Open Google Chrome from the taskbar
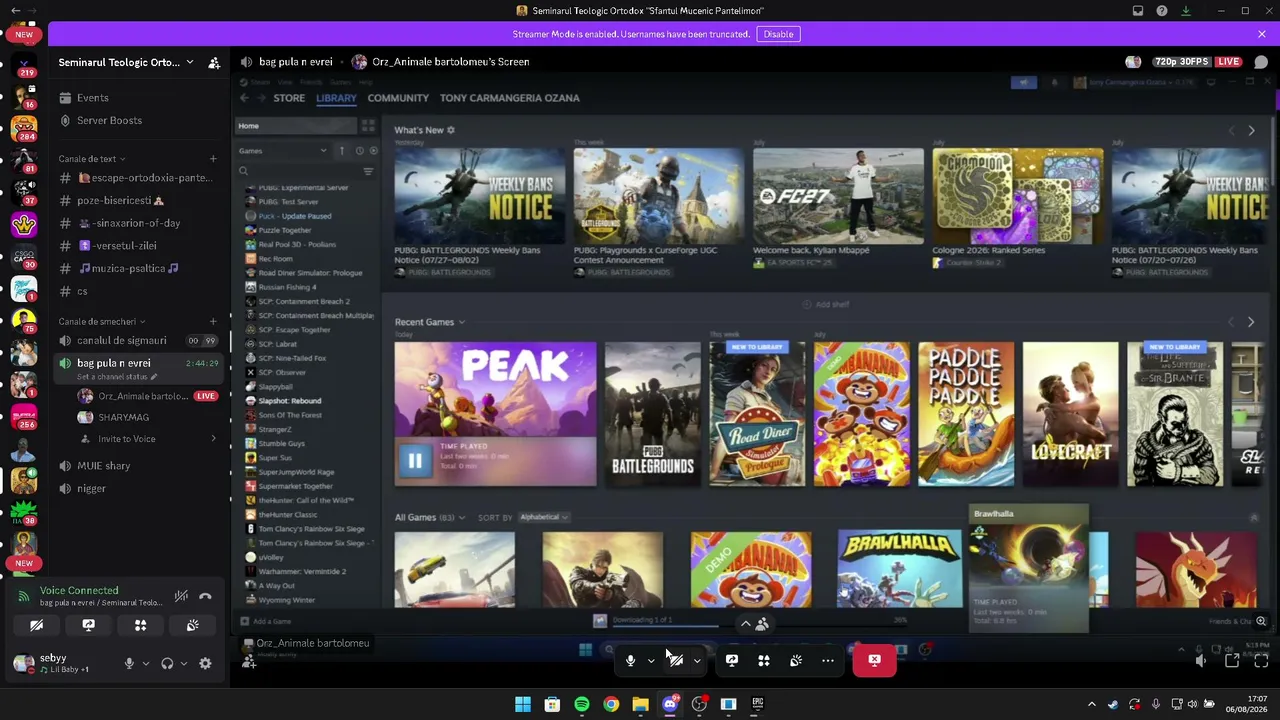Screen dimensions: 1280x720 click(x=611, y=704)
